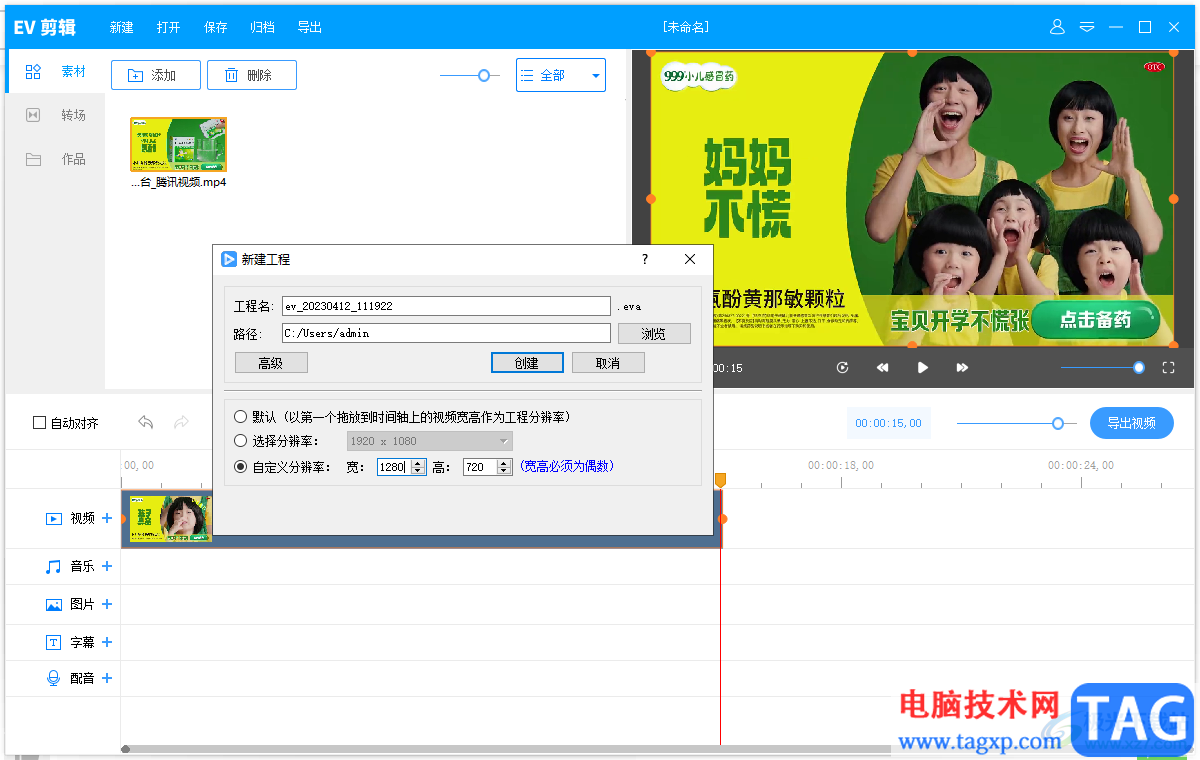Click the 打开 menu item
Image resolution: width=1200 pixels, height=760 pixels.
[169, 27]
